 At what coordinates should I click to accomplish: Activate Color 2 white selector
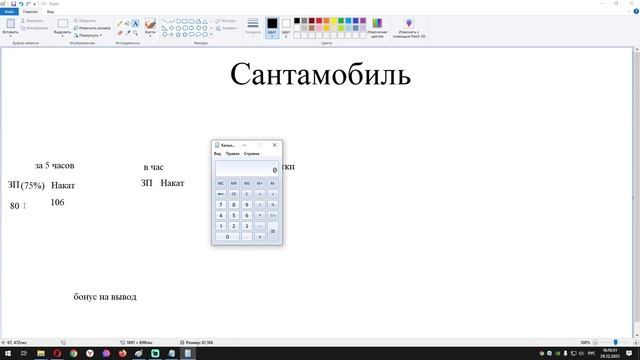click(x=286, y=27)
